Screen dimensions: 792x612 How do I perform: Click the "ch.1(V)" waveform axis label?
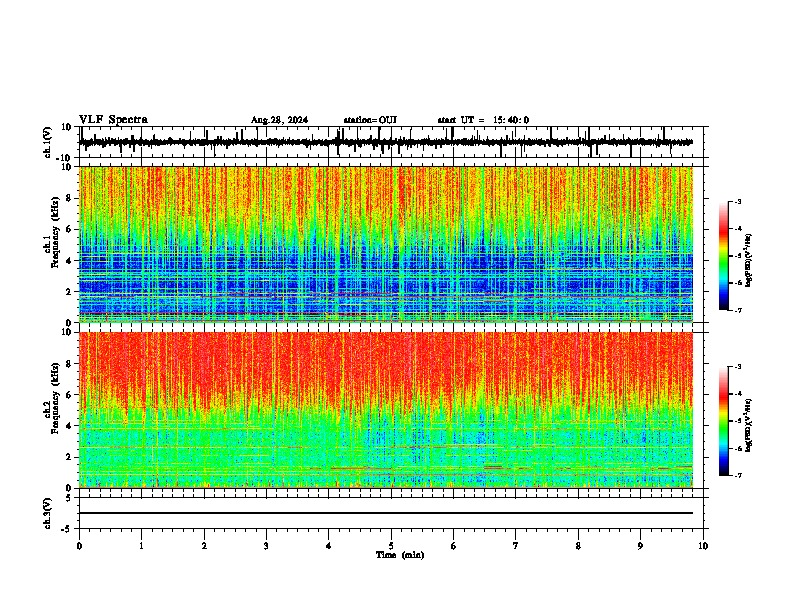48,142
